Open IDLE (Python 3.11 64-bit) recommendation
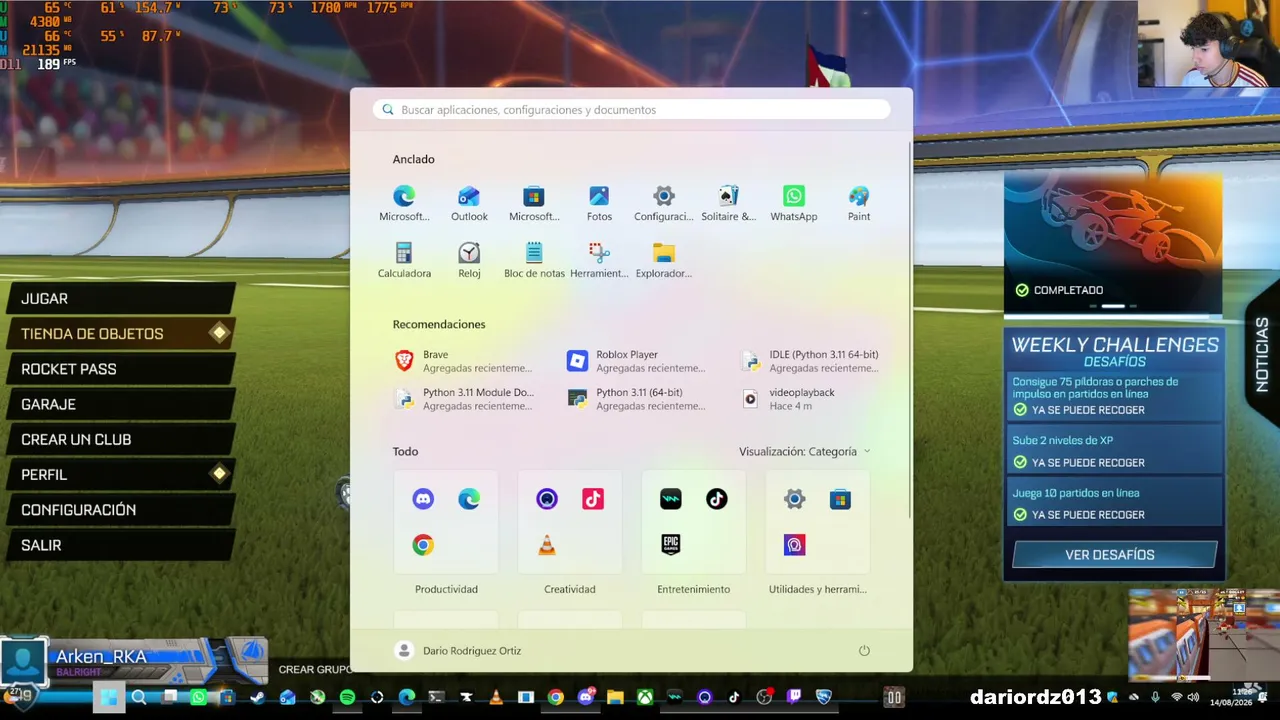Screen dimensions: 1280x720 [x=812, y=361]
